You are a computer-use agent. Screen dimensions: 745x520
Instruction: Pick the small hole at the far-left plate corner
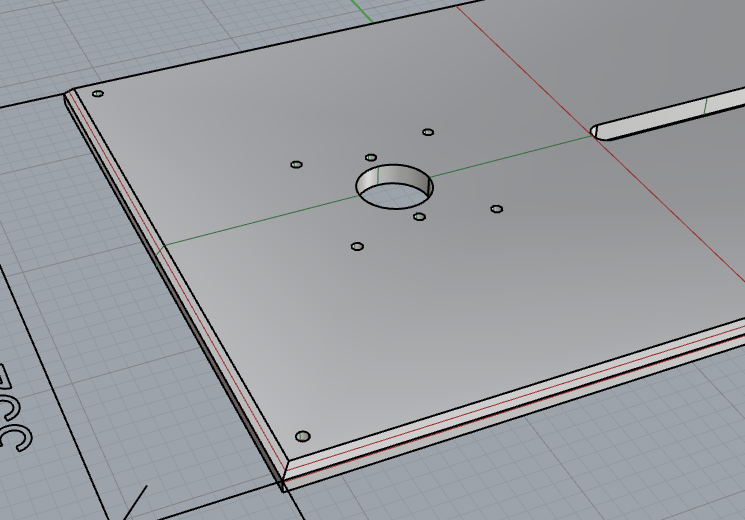pyautogui.click(x=98, y=94)
